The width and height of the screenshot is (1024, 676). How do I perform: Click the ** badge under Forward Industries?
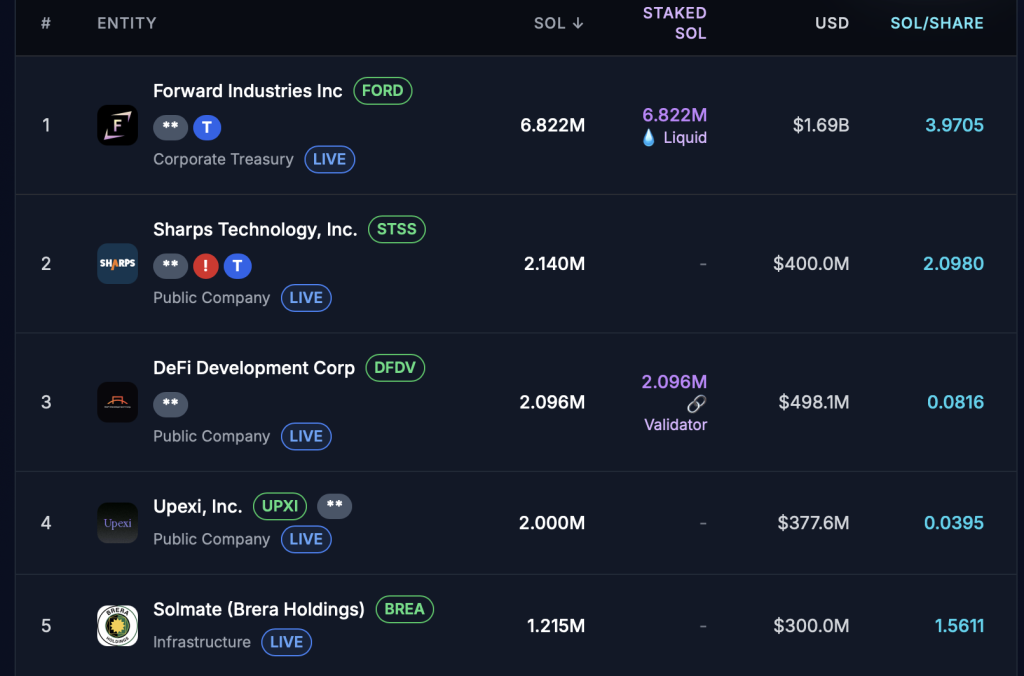[170, 127]
